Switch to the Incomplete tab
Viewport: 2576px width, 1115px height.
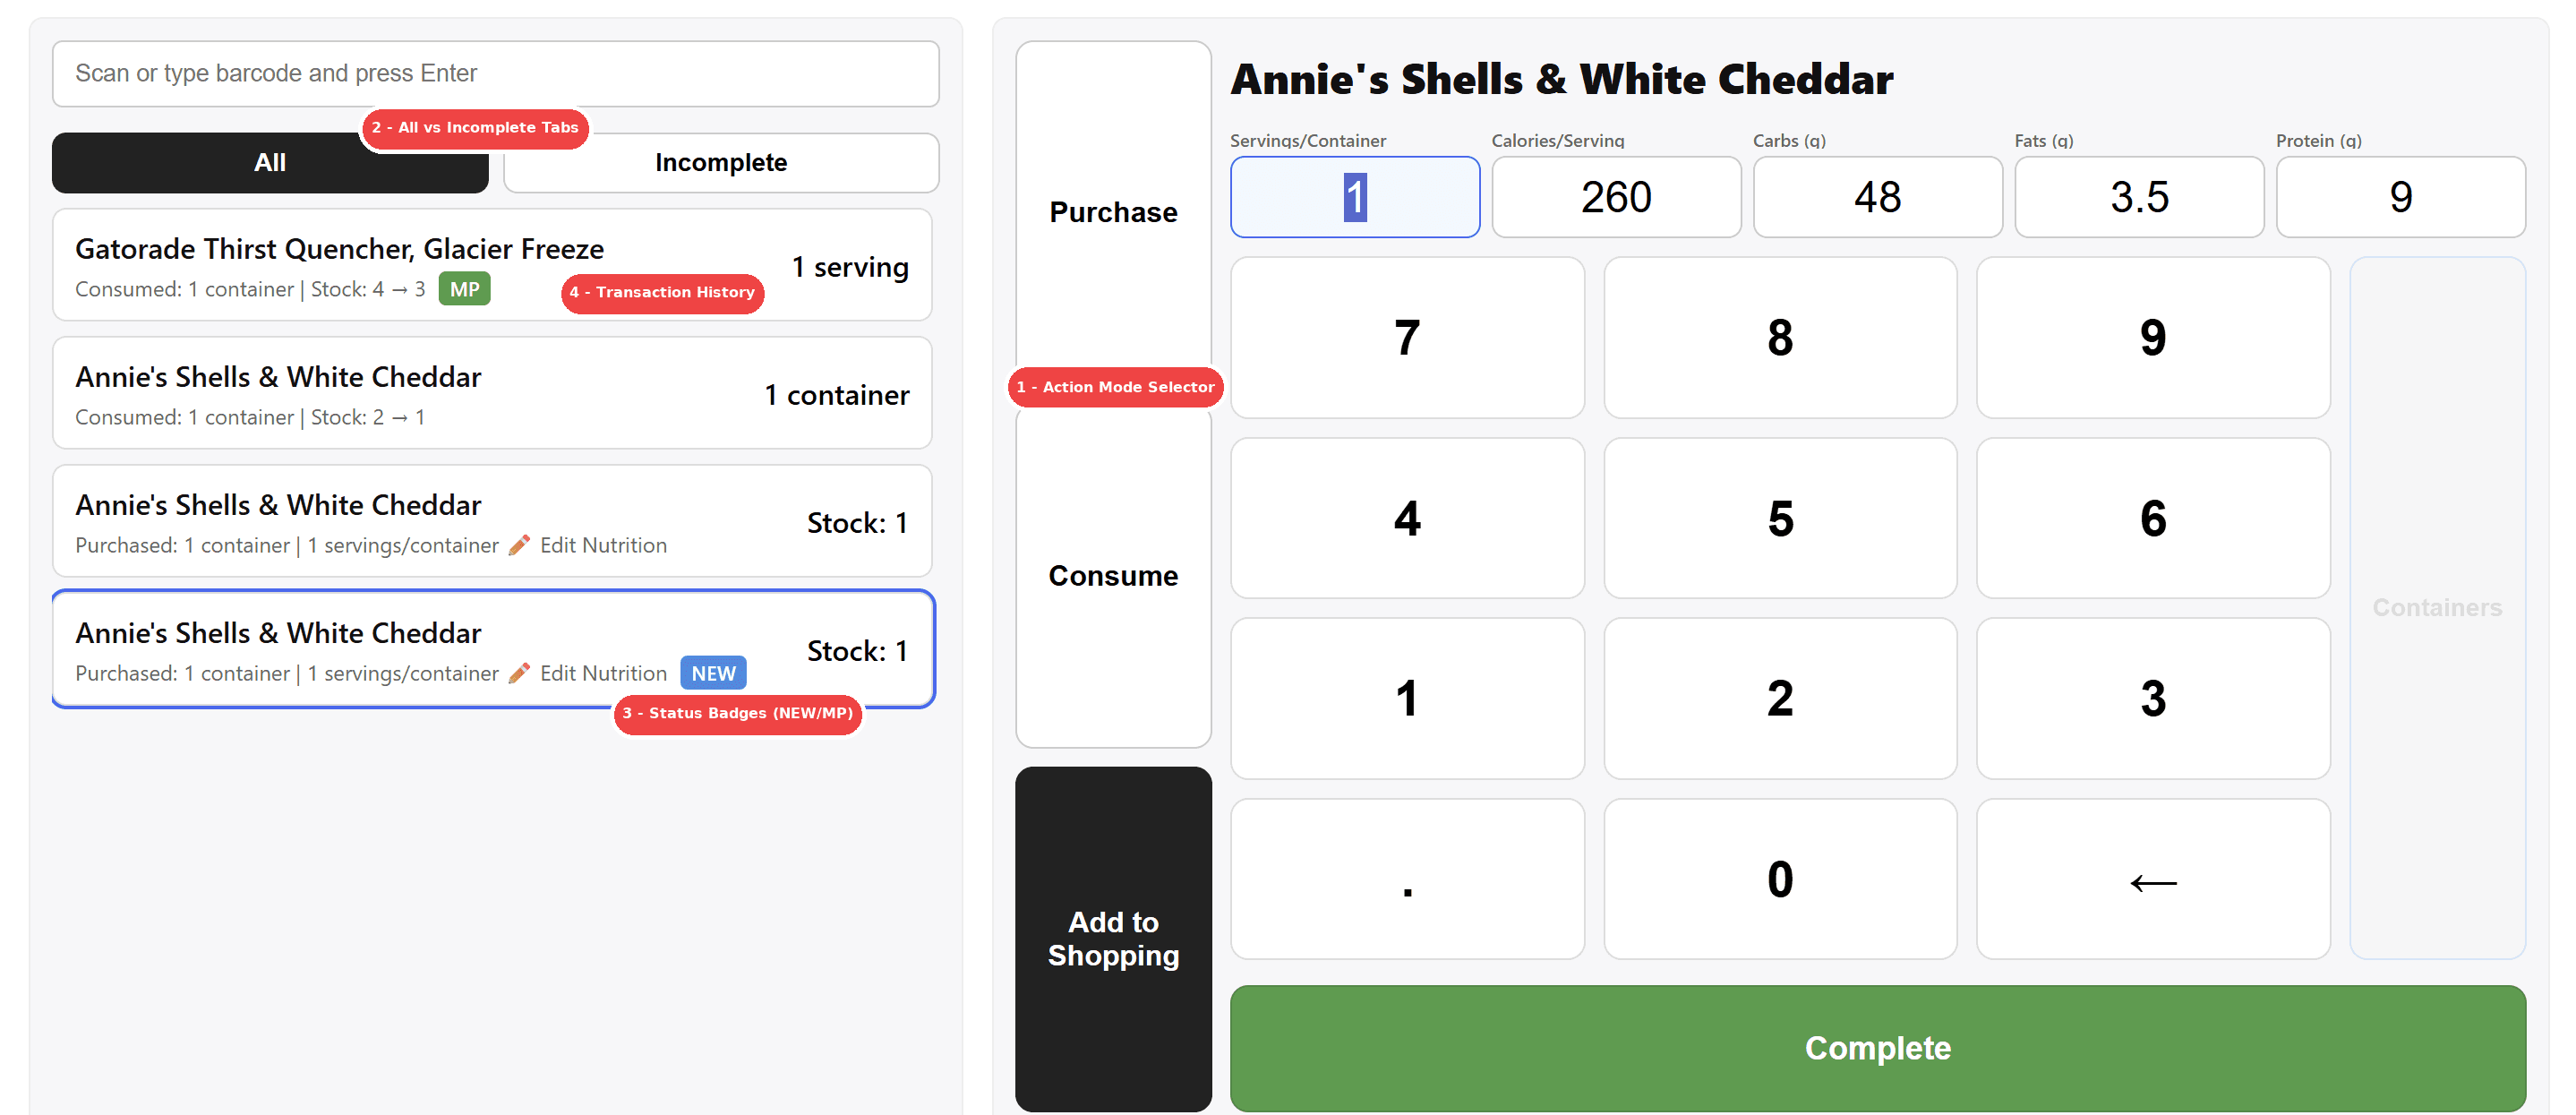720,162
